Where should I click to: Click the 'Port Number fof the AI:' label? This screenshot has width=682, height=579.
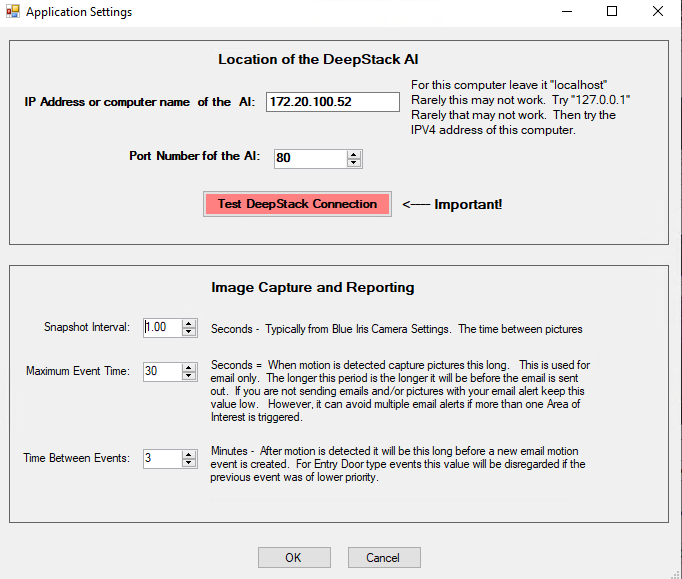[194, 156]
